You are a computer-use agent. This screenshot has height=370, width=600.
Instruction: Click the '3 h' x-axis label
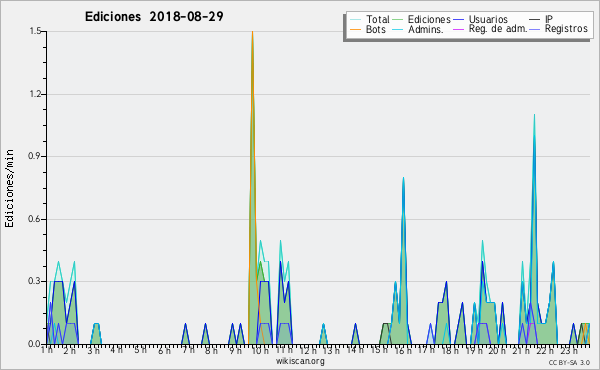93,350
